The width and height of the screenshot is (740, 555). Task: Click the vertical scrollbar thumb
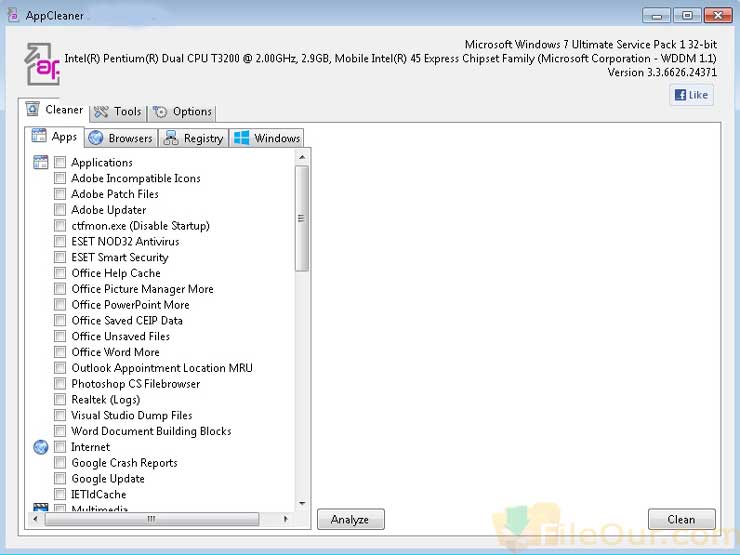(302, 219)
